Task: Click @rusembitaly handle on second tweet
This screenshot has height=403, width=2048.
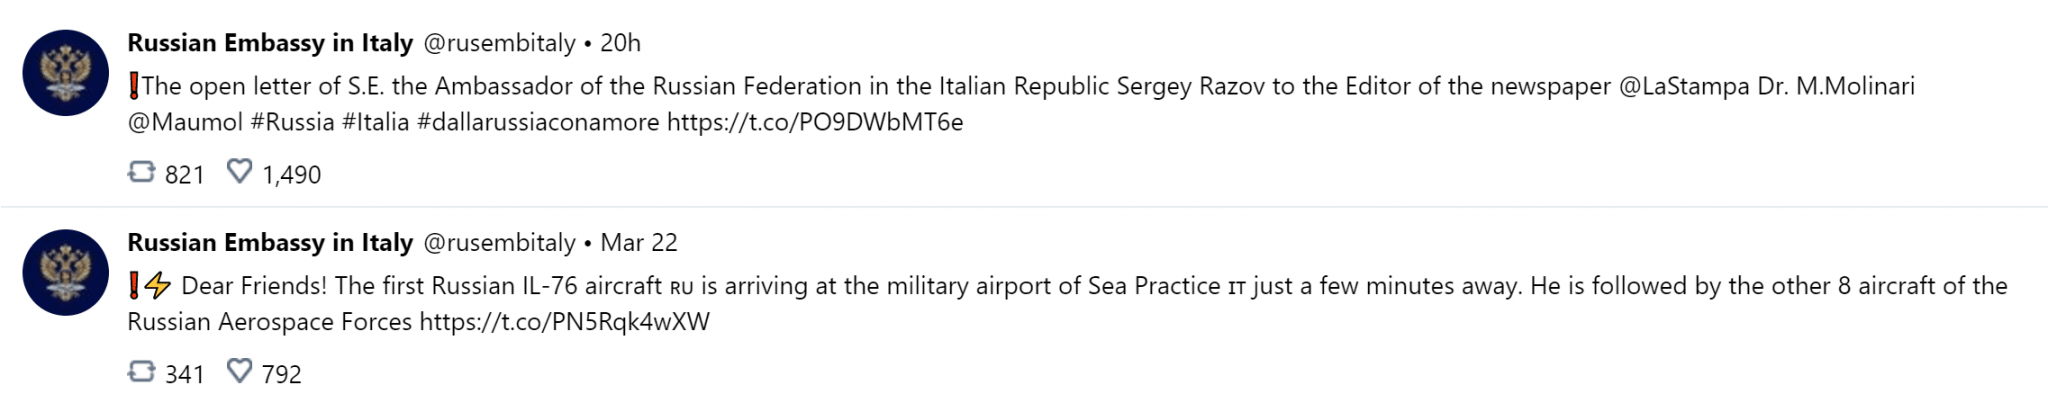Action: click(x=500, y=243)
